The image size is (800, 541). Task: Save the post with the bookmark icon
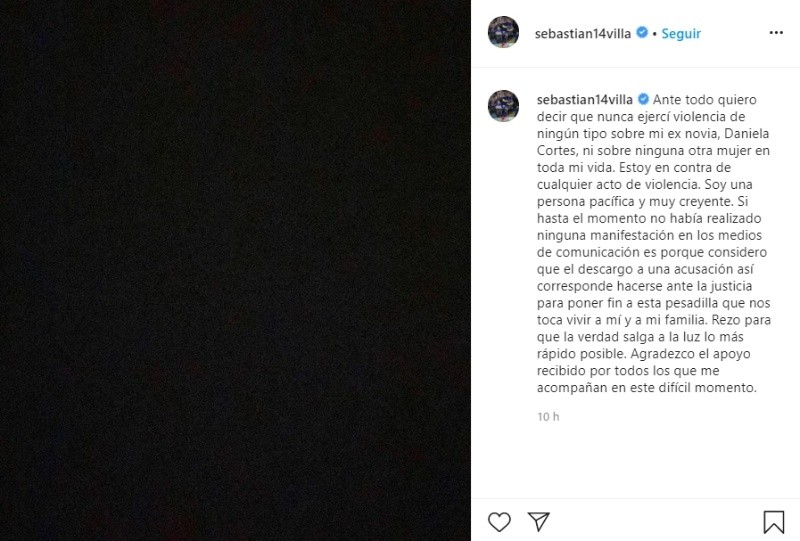773,522
